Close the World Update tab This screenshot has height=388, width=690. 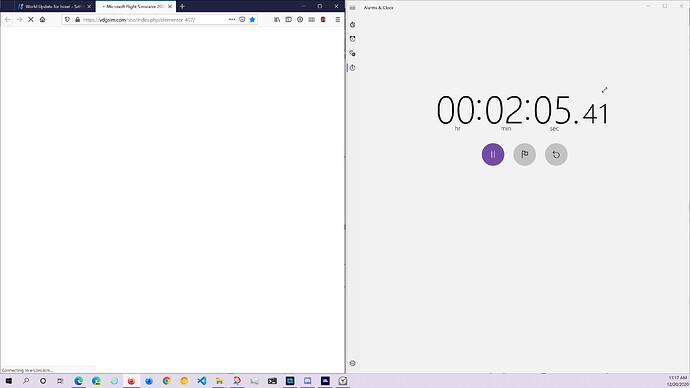pos(89,6)
